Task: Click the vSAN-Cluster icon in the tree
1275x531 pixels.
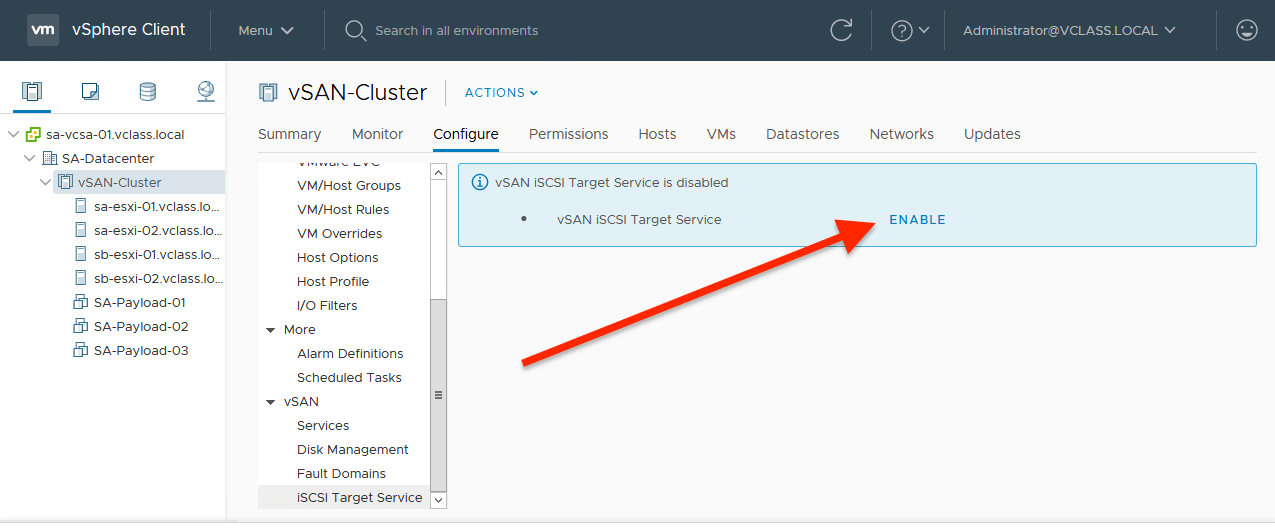Action: (x=66, y=182)
